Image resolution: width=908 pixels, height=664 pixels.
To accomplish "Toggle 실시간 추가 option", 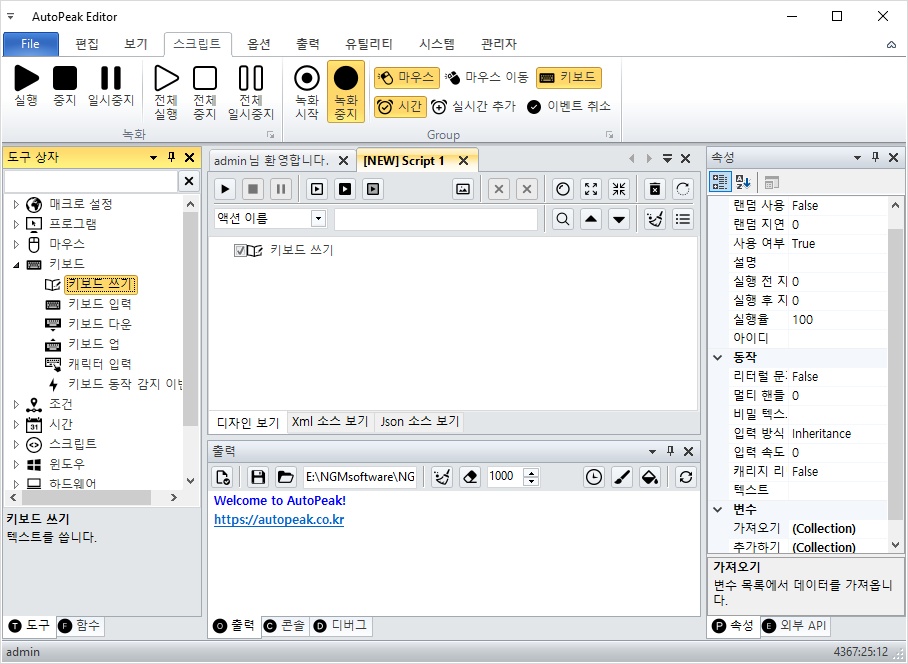I will click(474, 107).
